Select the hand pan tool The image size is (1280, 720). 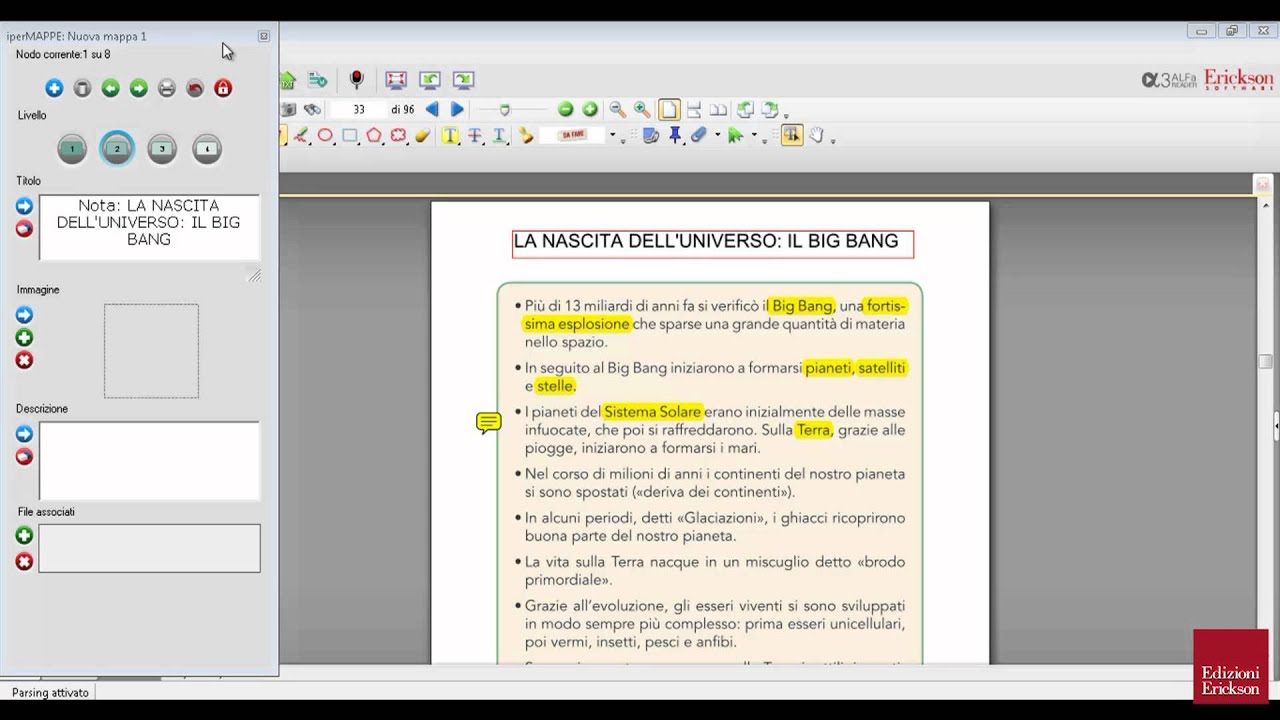click(x=817, y=136)
